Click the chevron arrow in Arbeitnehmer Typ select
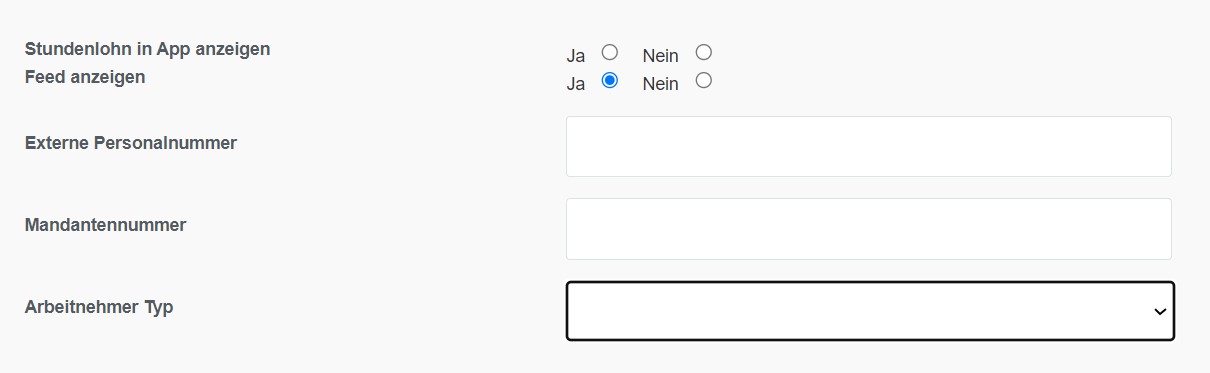This screenshot has height=373, width=1210. click(1160, 312)
